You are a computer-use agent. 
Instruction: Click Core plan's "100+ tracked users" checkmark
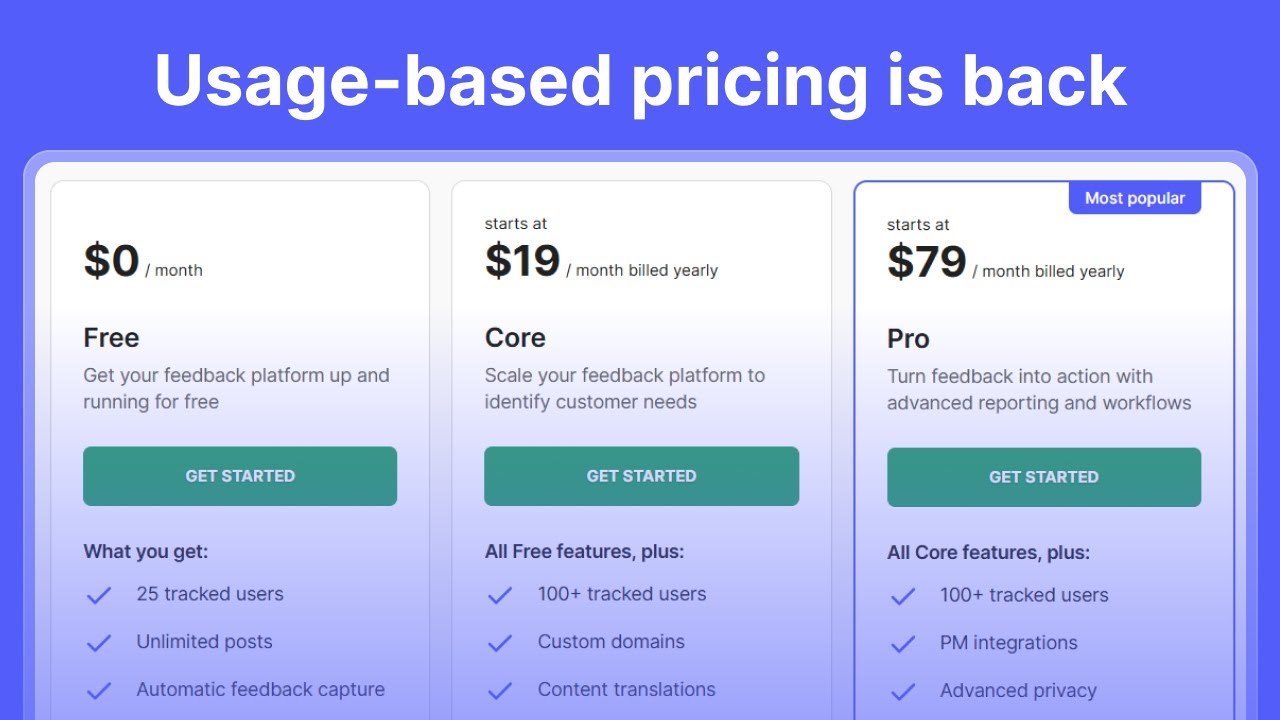tap(500, 595)
